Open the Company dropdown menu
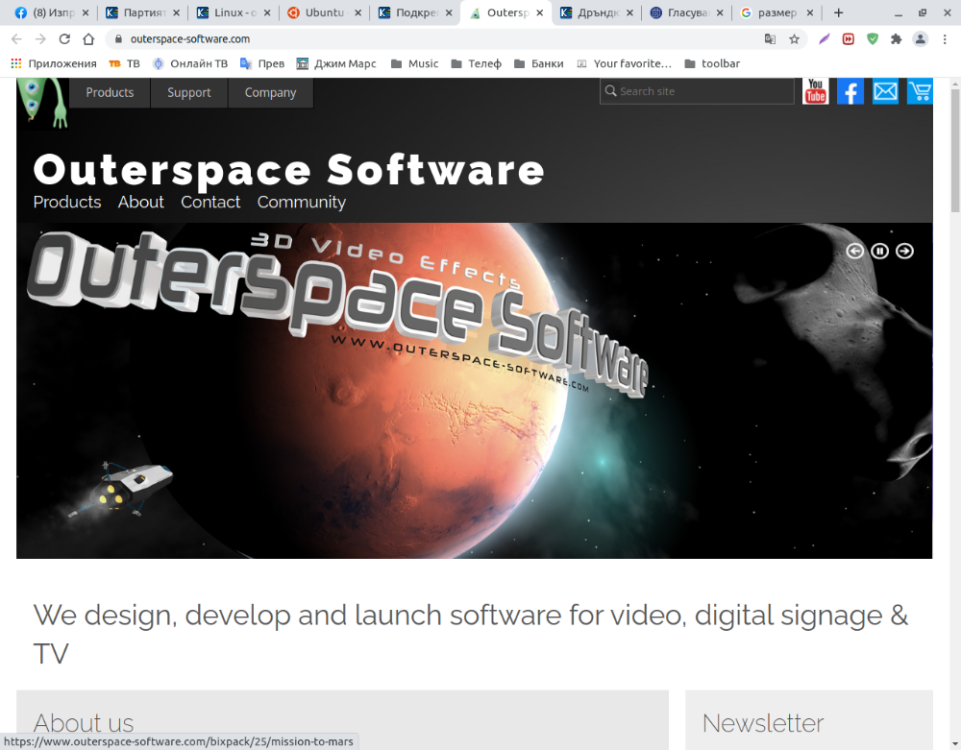 point(270,93)
